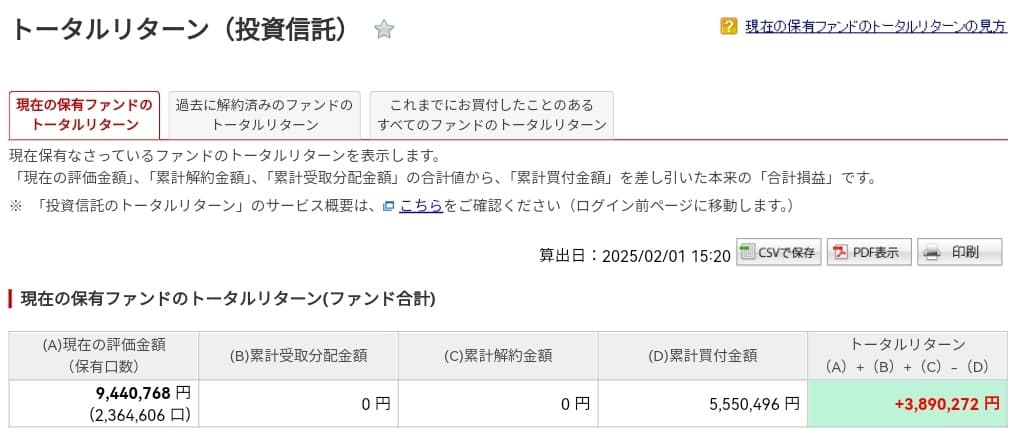Viewport: 1024px width, 438px height.
Task: Click the トータルリターン(投資信託) page title
Action: click(x=180, y=30)
